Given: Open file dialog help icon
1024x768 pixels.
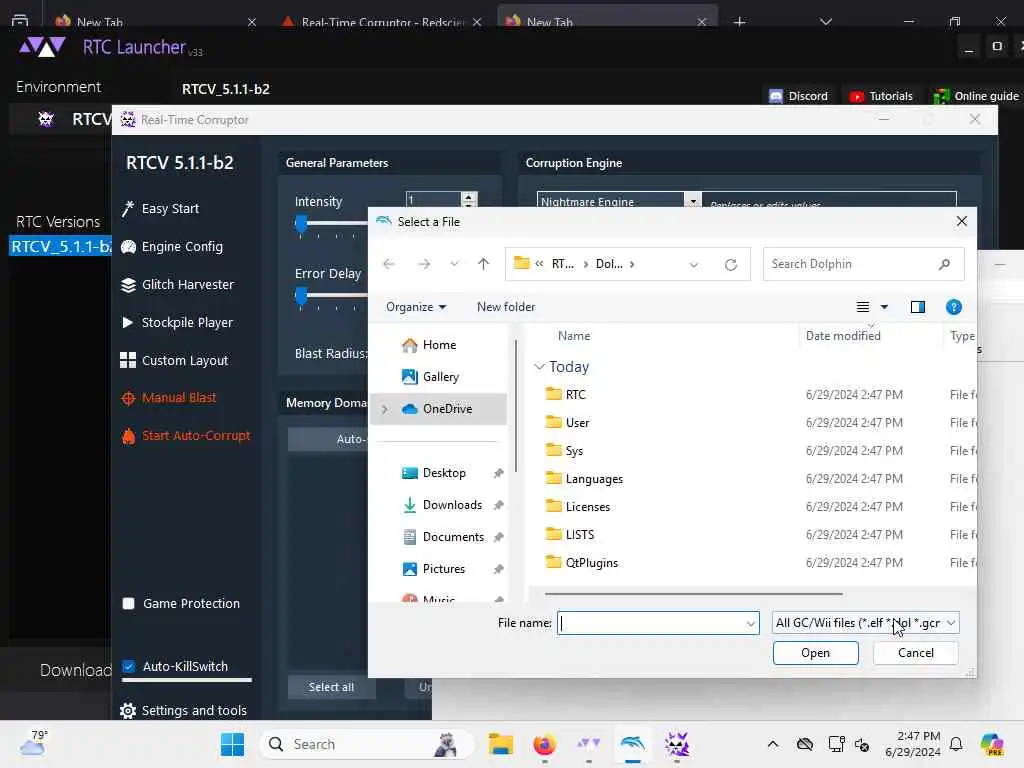Looking at the screenshot, I should coord(953,307).
